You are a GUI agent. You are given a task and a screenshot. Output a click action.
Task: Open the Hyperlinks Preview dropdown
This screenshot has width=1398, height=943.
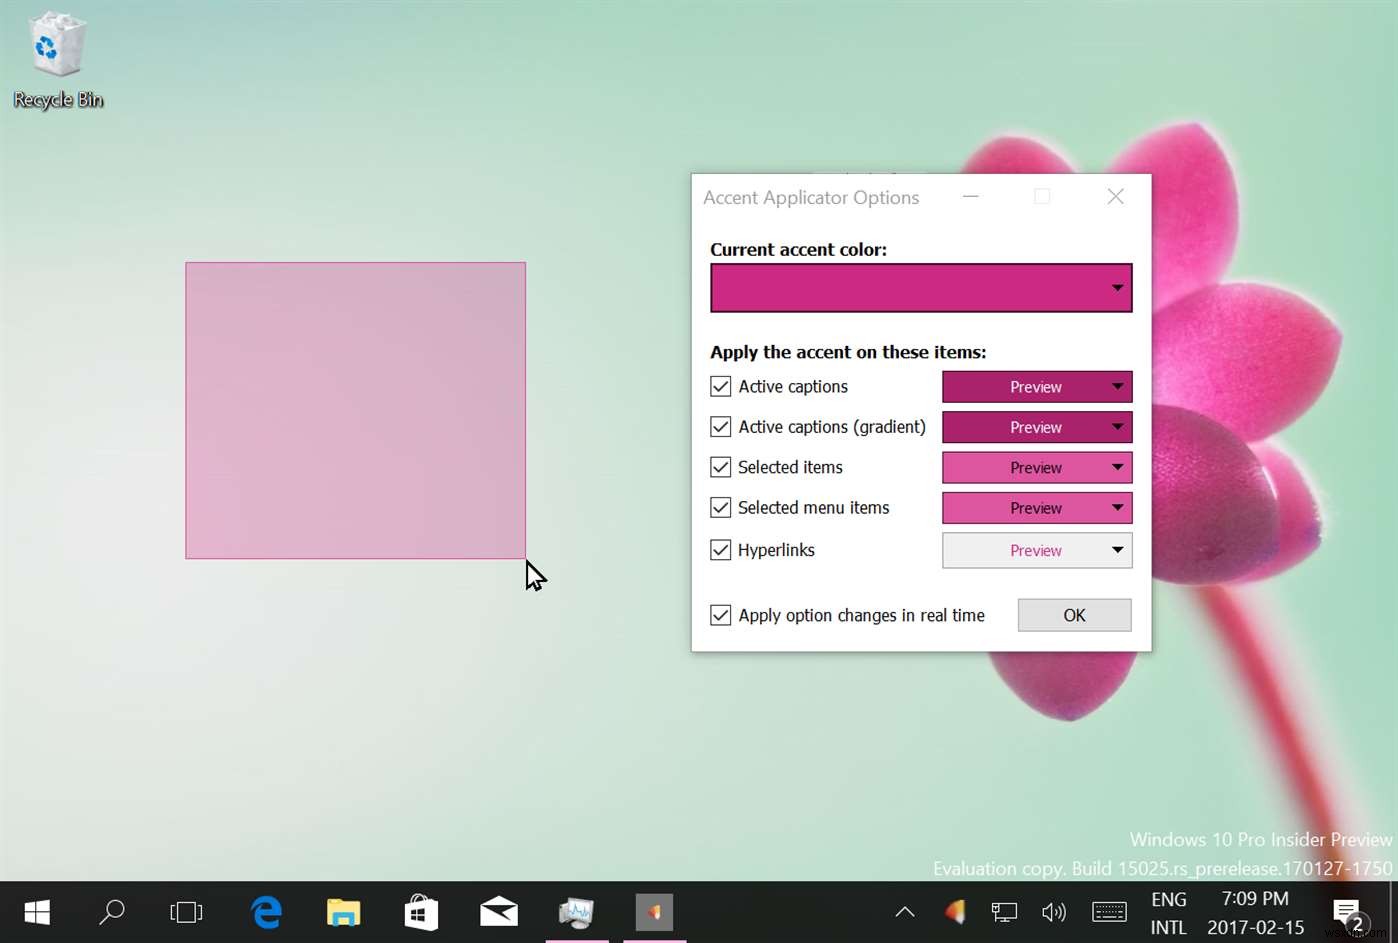pos(1117,550)
